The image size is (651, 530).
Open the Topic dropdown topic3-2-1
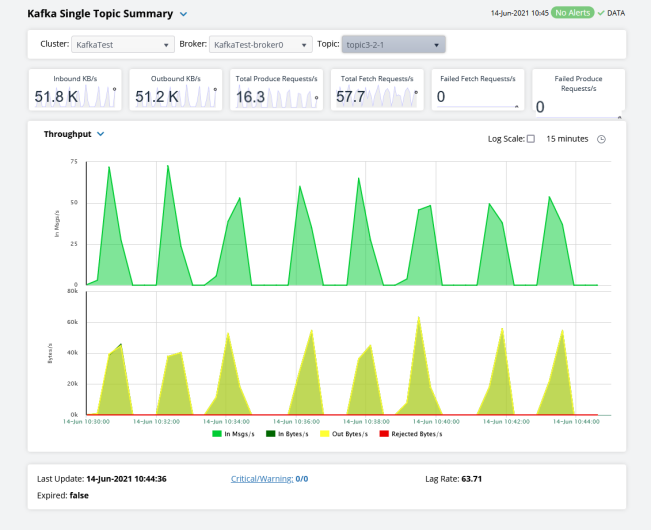pos(393,45)
